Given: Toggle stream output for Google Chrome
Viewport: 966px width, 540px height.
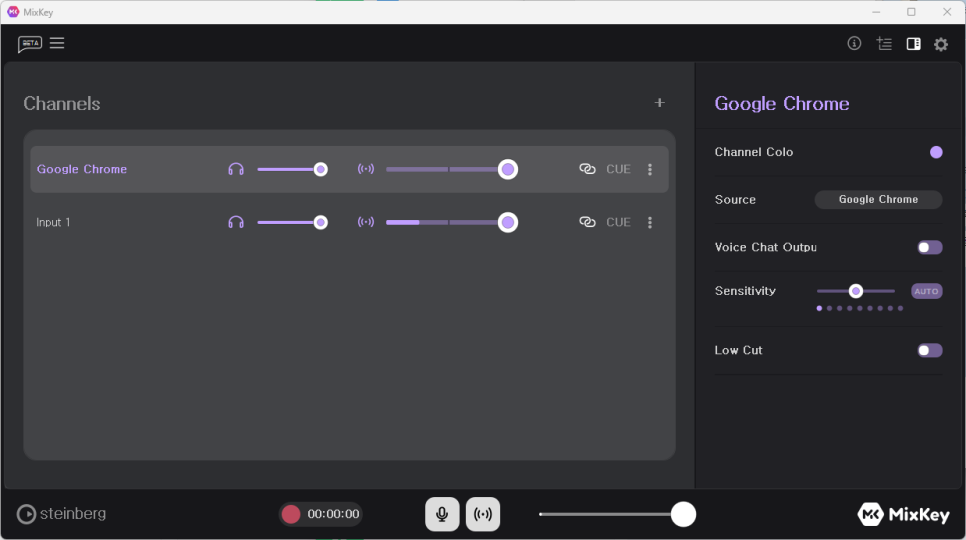Looking at the screenshot, I should coord(366,169).
